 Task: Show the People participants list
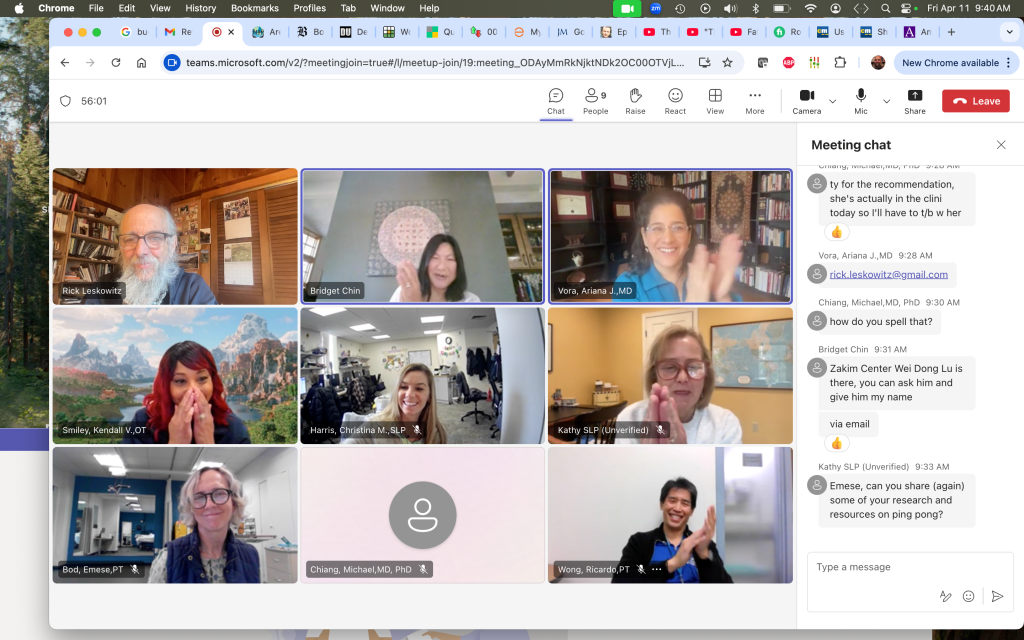(x=595, y=100)
